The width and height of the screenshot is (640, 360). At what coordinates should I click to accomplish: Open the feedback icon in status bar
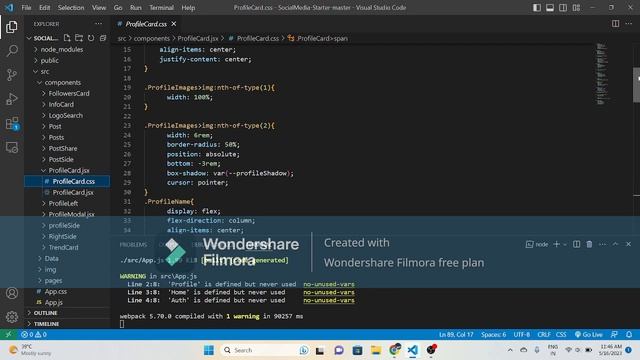614,334
